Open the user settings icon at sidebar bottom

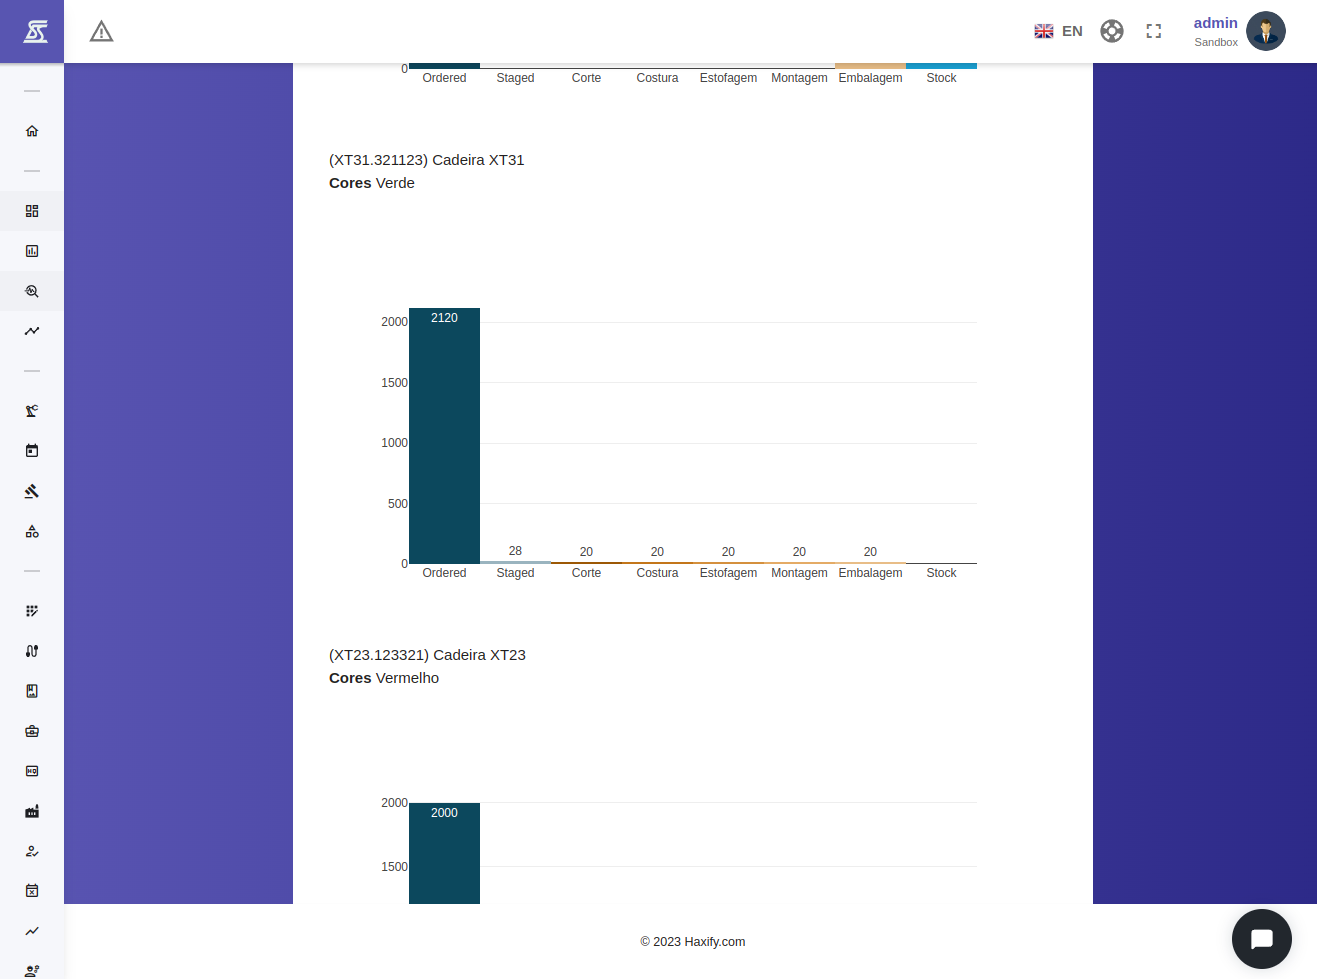coord(32,970)
